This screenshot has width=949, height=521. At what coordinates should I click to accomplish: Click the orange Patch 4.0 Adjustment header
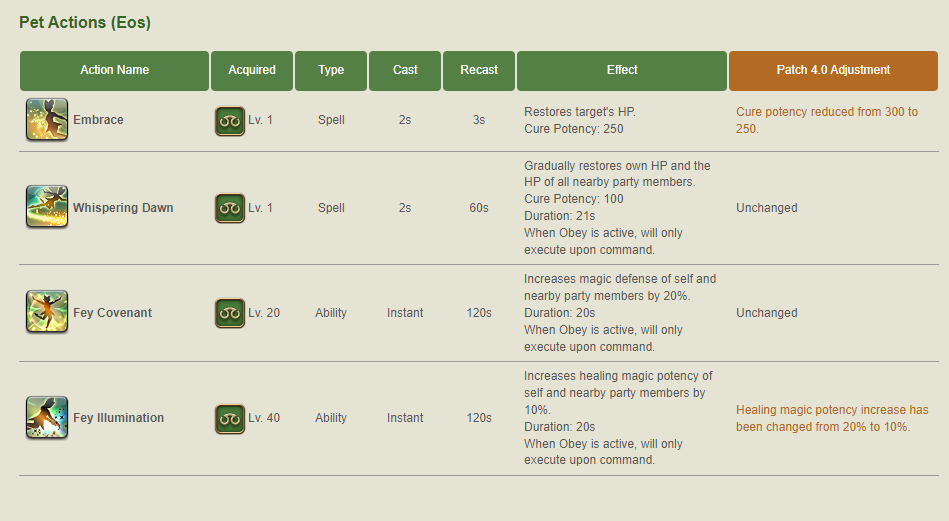(x=833, y=71)
